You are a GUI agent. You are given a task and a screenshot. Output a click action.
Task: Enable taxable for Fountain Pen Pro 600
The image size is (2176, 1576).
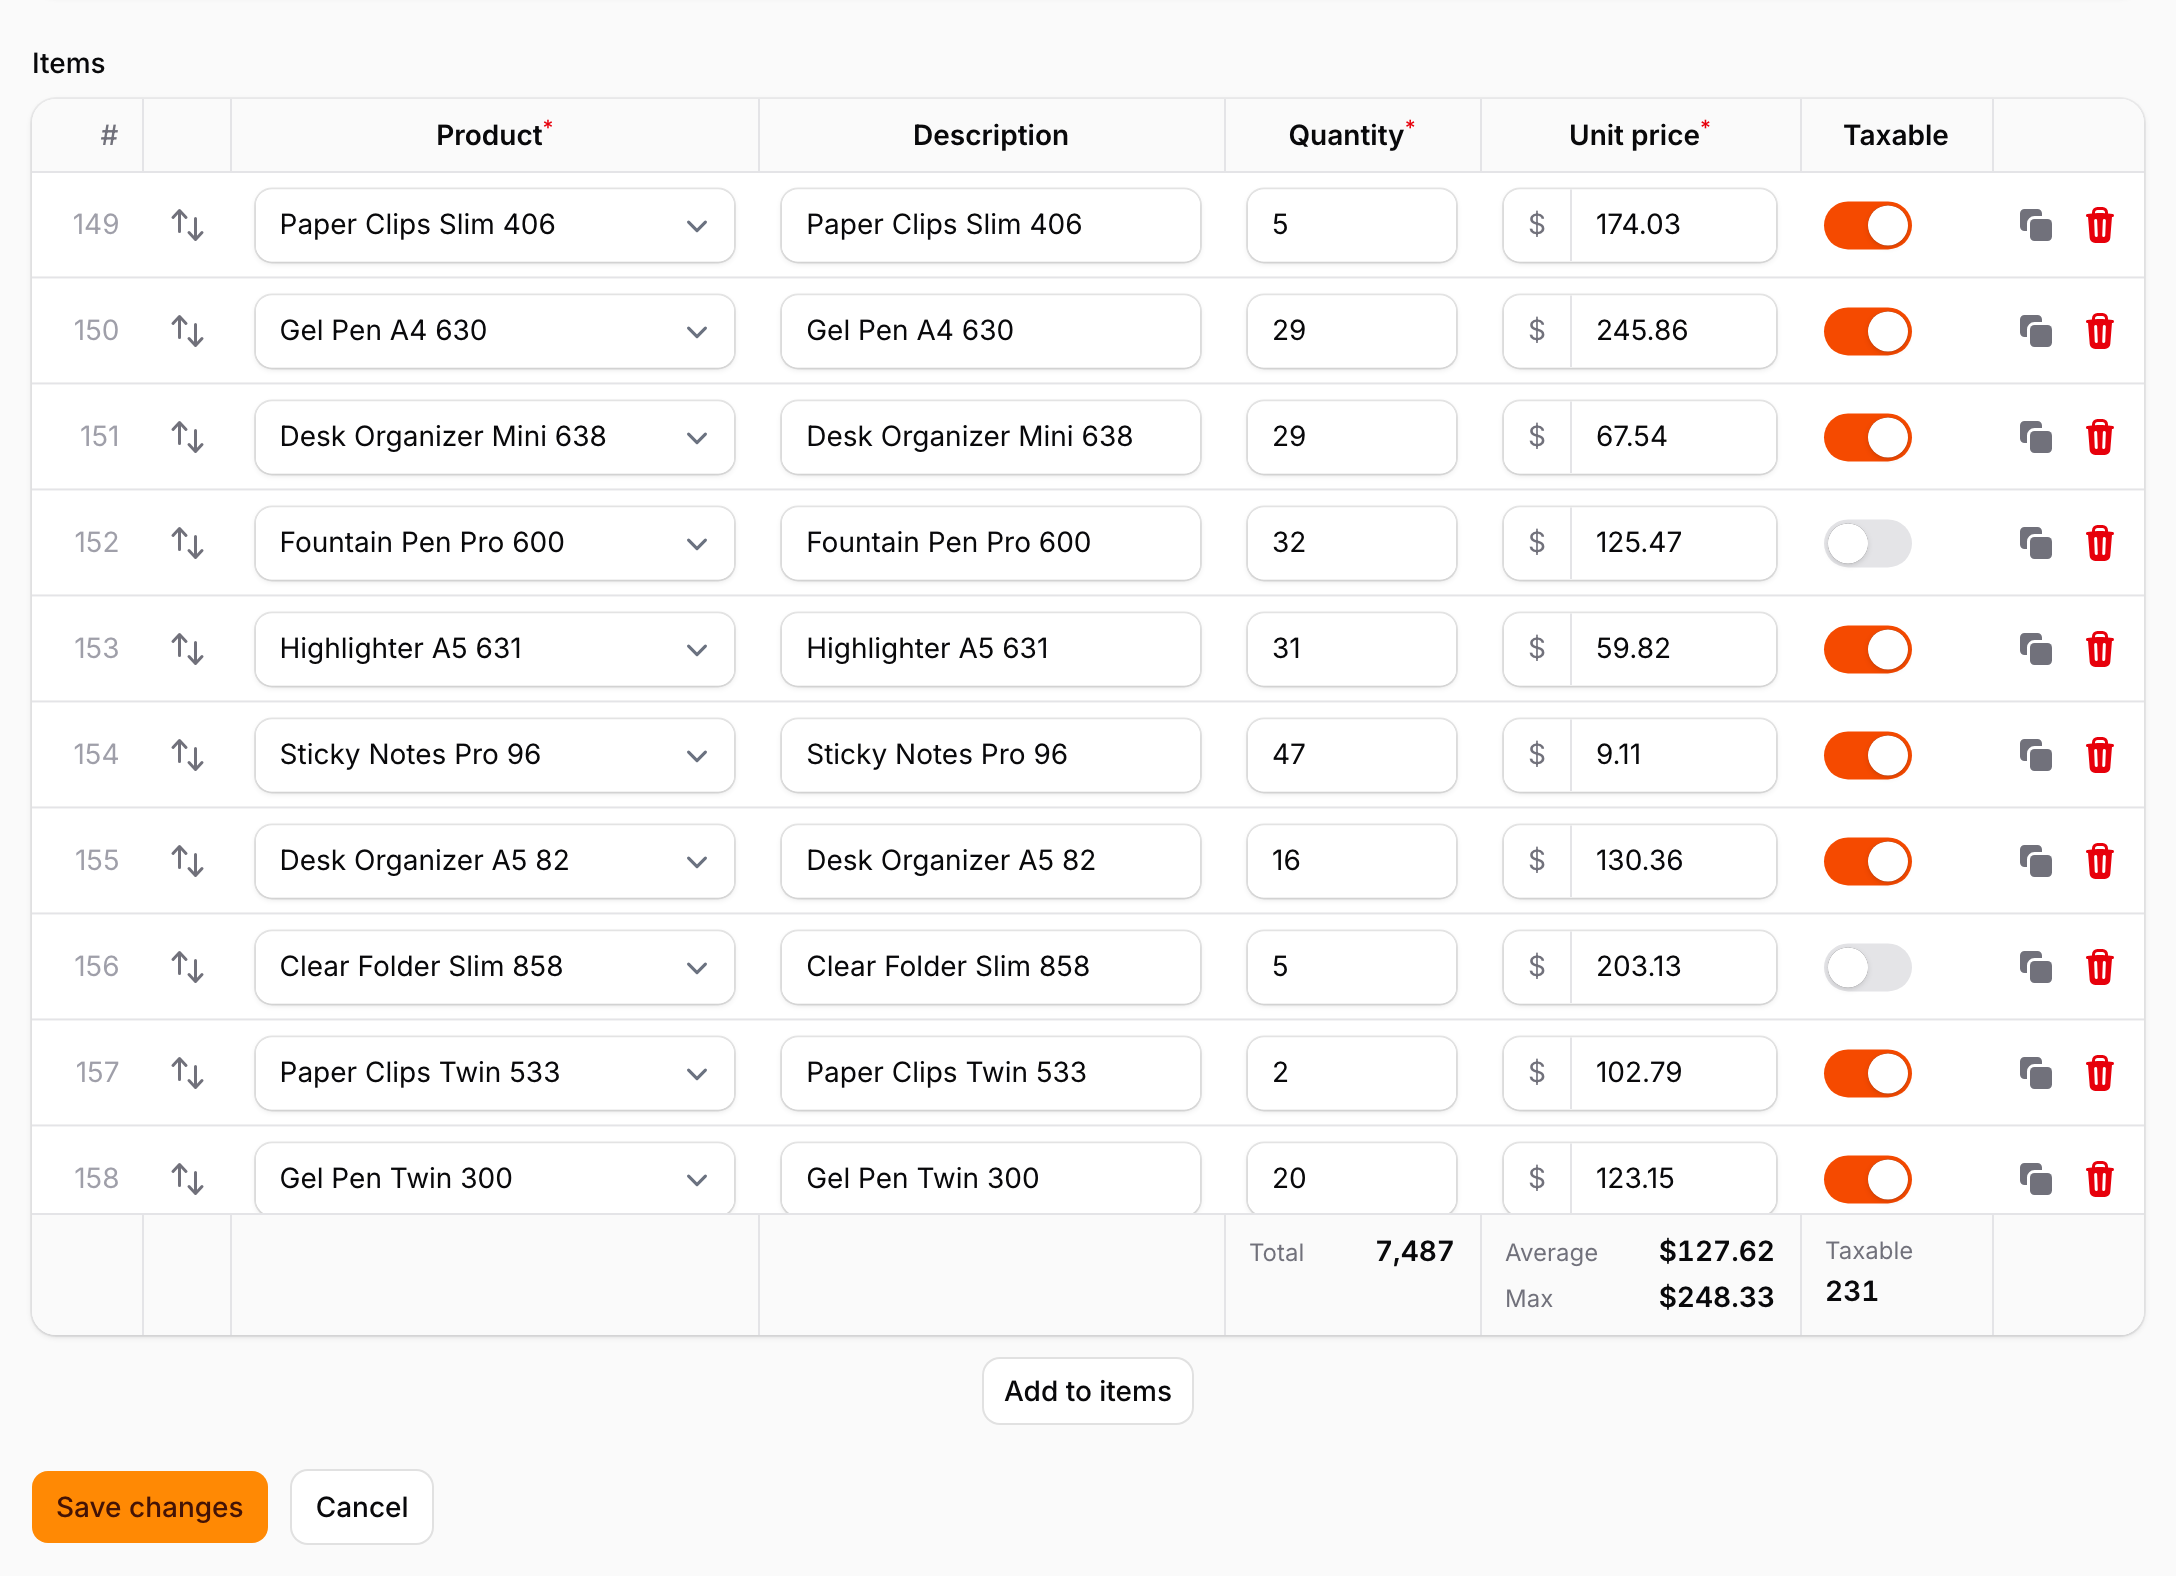[1867, 543]
